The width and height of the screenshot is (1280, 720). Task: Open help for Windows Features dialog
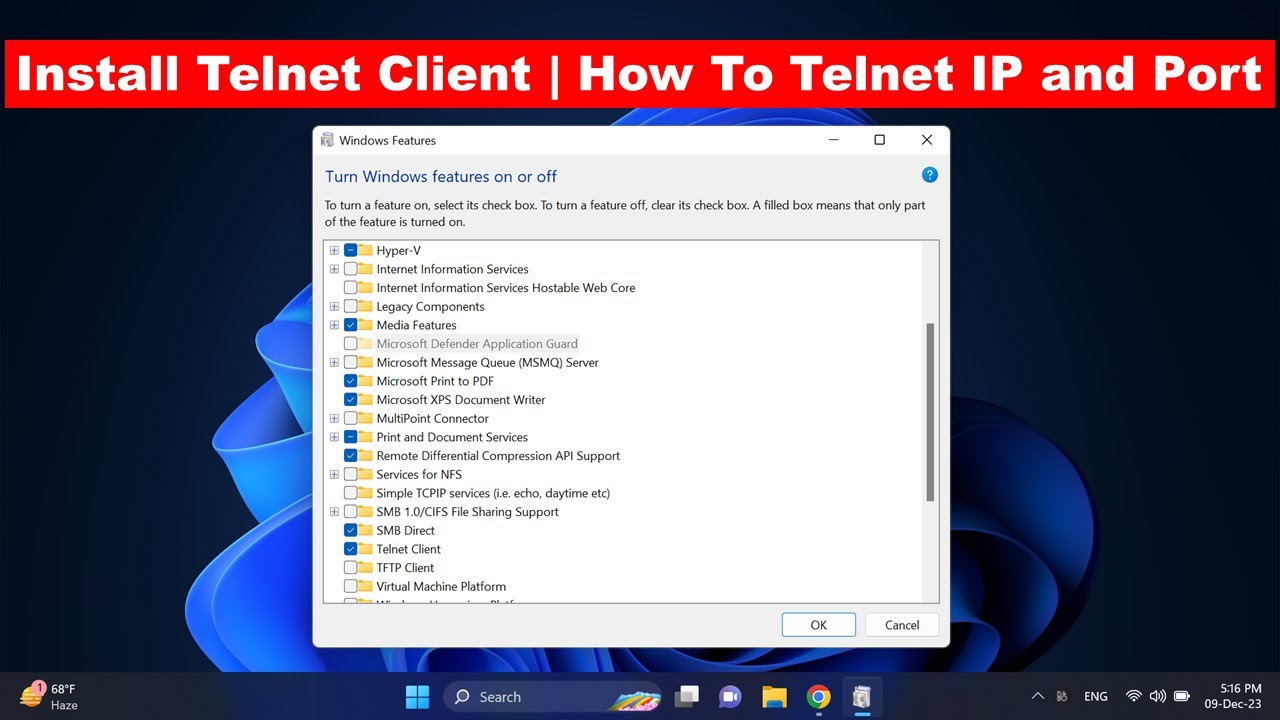coord(930,175)
